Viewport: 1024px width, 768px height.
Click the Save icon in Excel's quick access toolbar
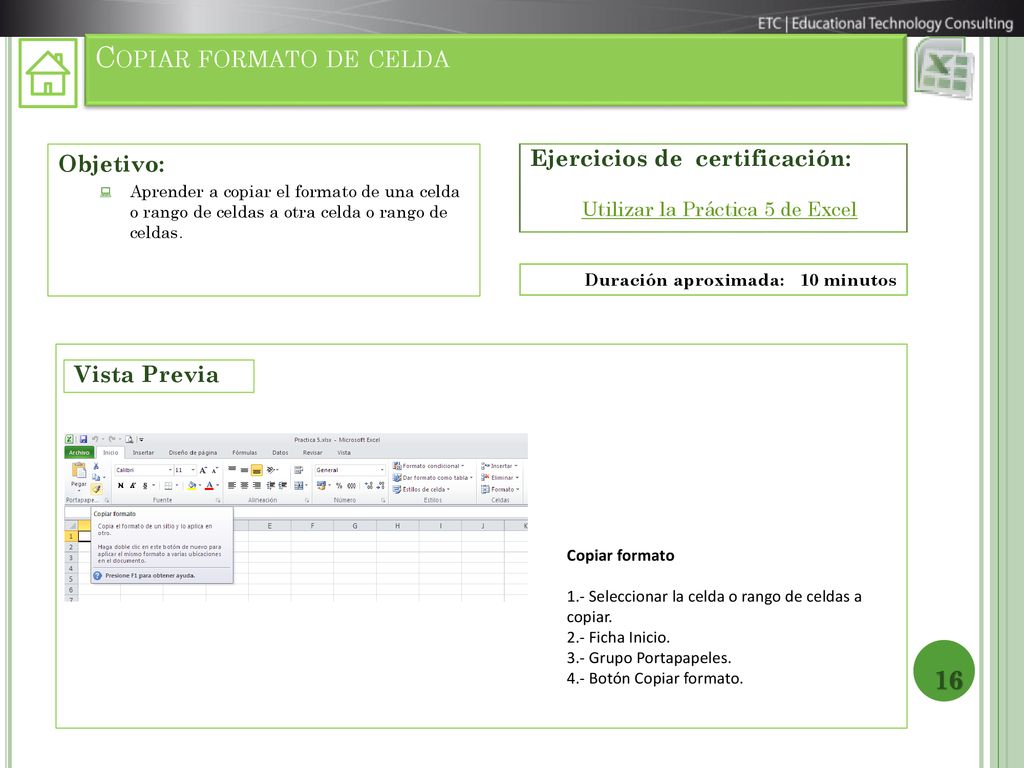coord(84,440)
